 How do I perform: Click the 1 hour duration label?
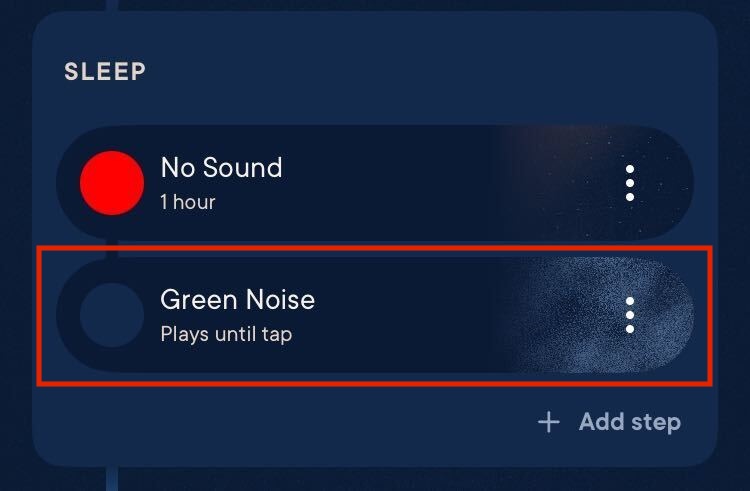(x=188, y=202)
